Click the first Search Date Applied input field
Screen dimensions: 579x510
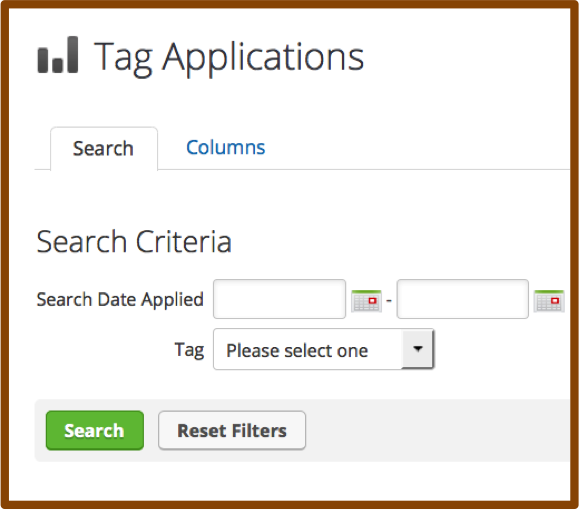click(280, 299)
